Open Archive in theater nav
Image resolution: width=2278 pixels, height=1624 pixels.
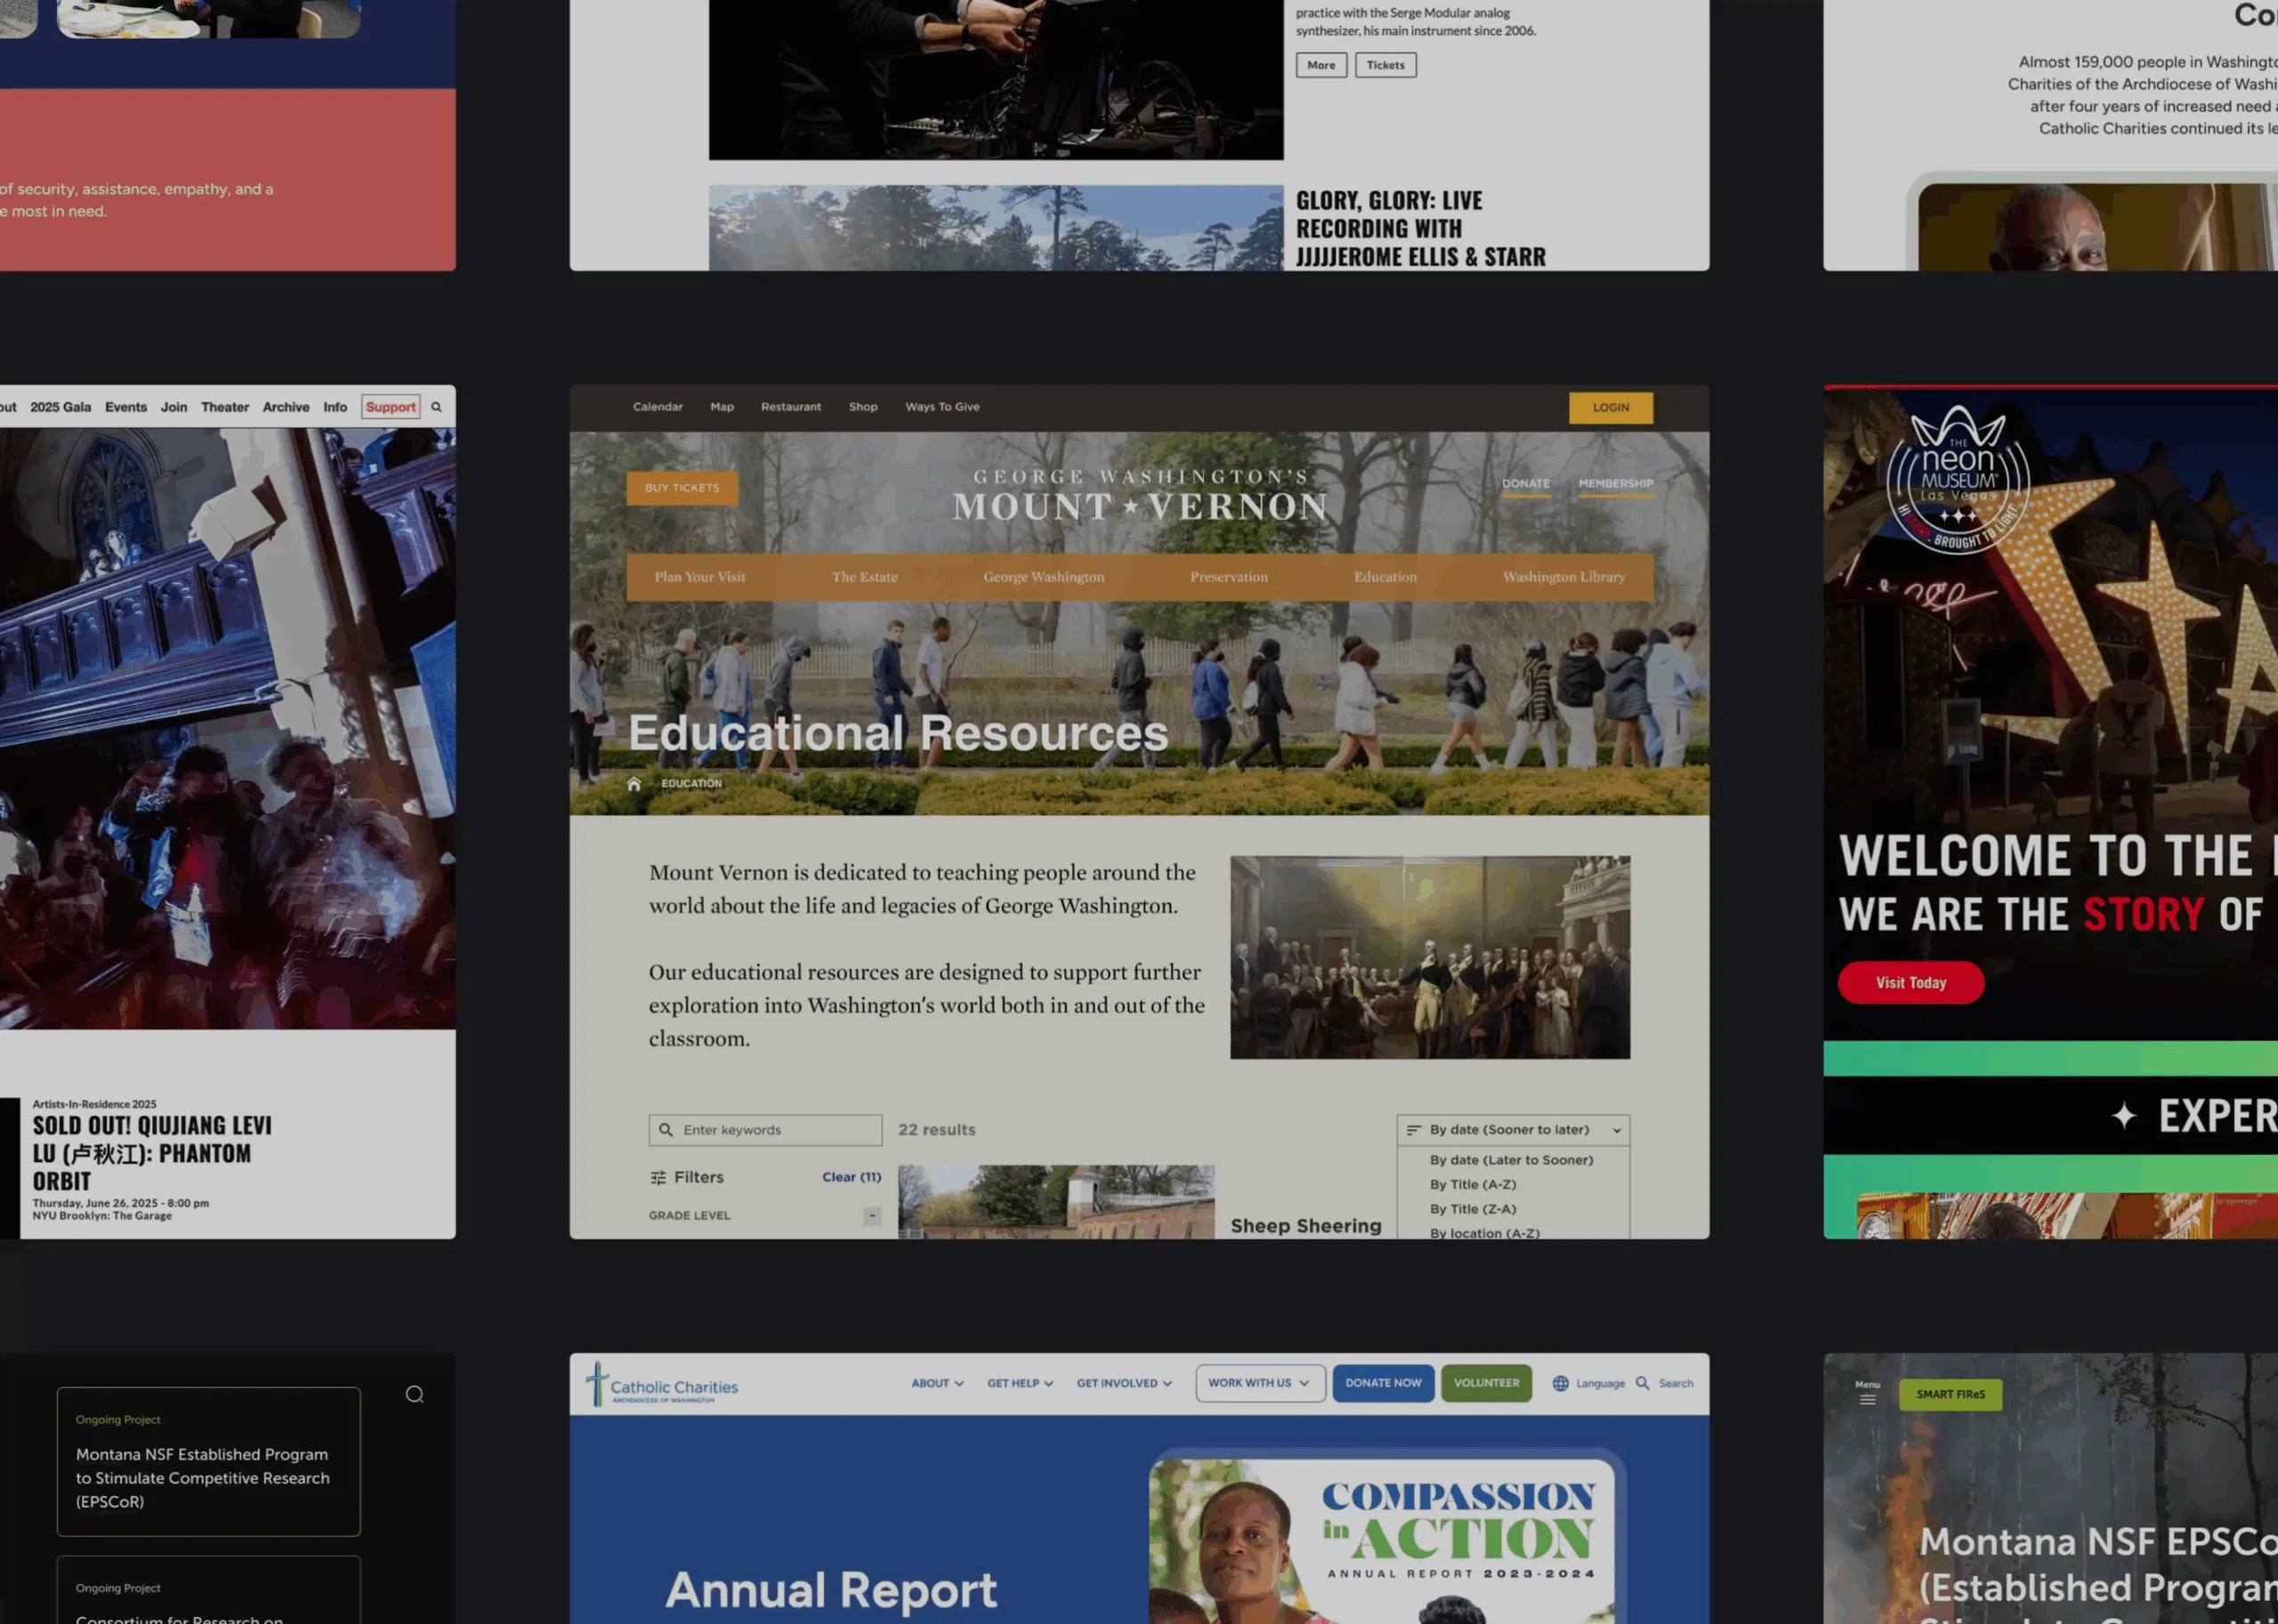286,407
